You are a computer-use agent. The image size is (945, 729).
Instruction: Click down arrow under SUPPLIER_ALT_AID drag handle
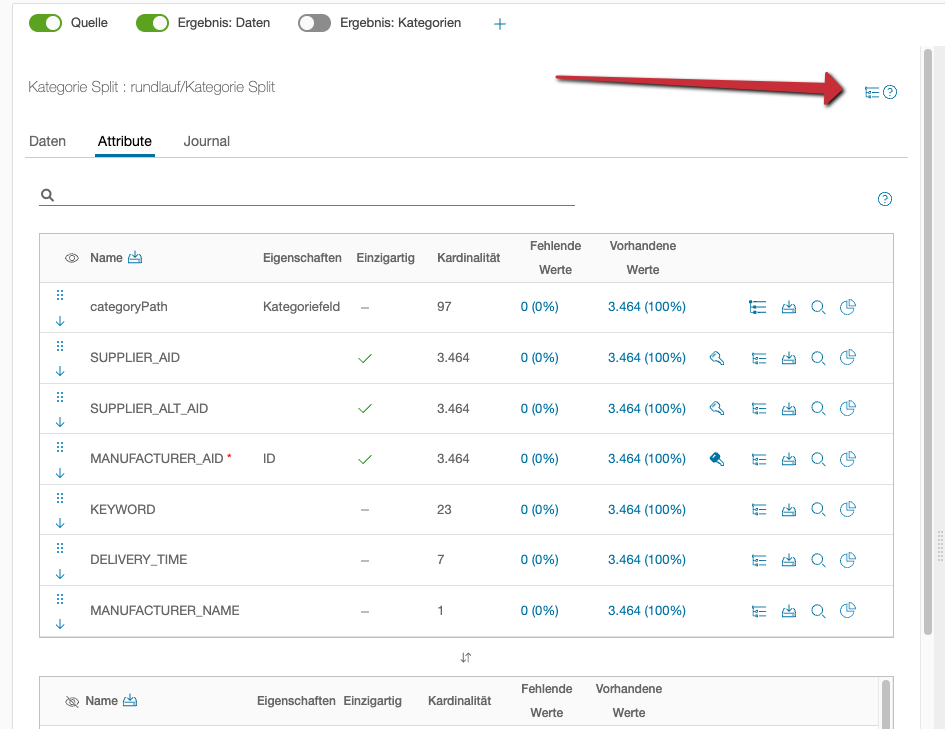[60, 422]
